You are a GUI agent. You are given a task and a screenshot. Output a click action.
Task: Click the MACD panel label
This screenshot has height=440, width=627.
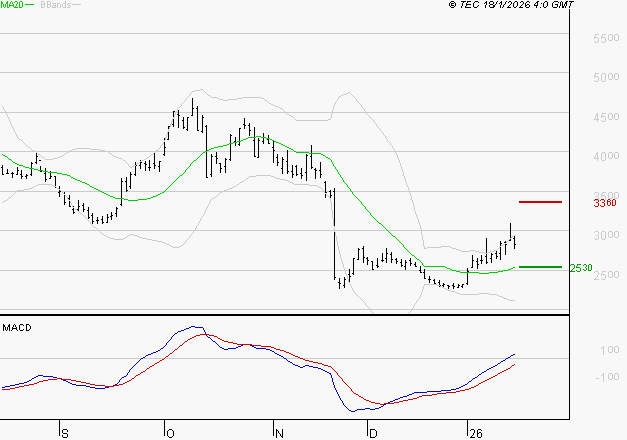coord(17,328)
